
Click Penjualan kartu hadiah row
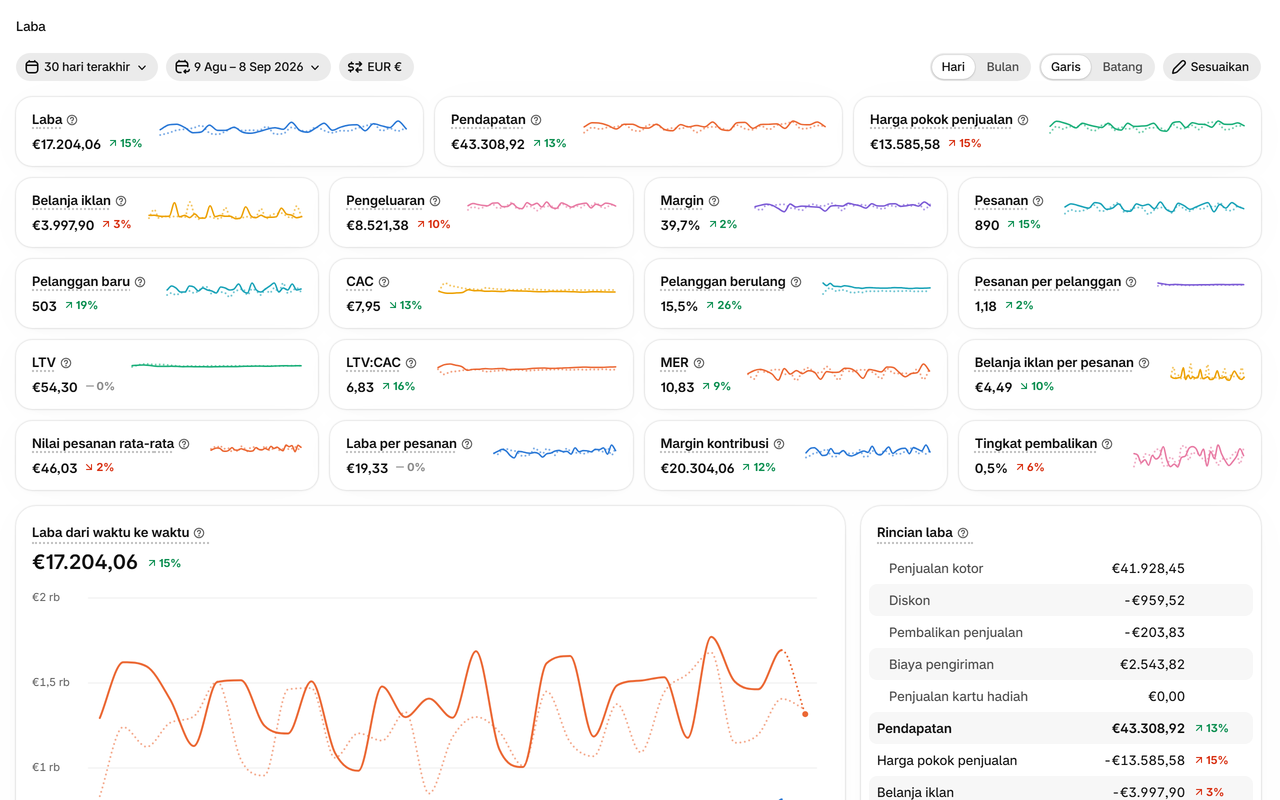[1061, 696]
